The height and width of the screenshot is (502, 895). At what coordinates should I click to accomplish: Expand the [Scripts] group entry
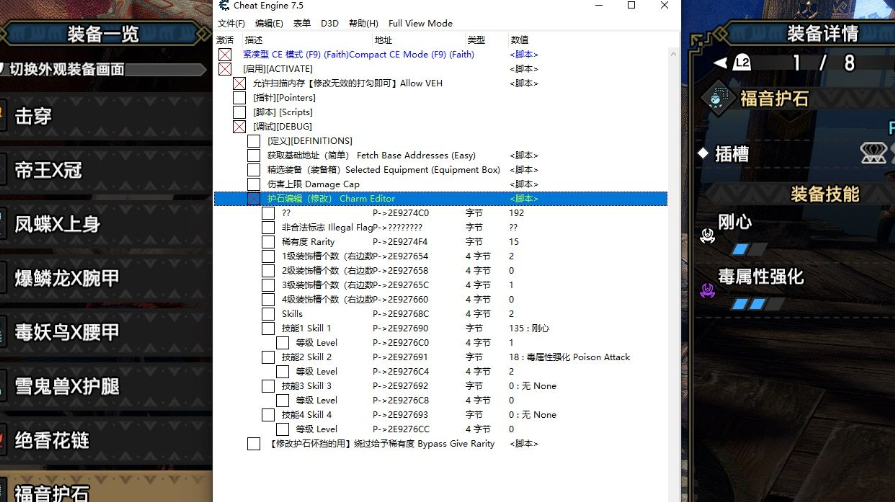(x=239, y=112)
